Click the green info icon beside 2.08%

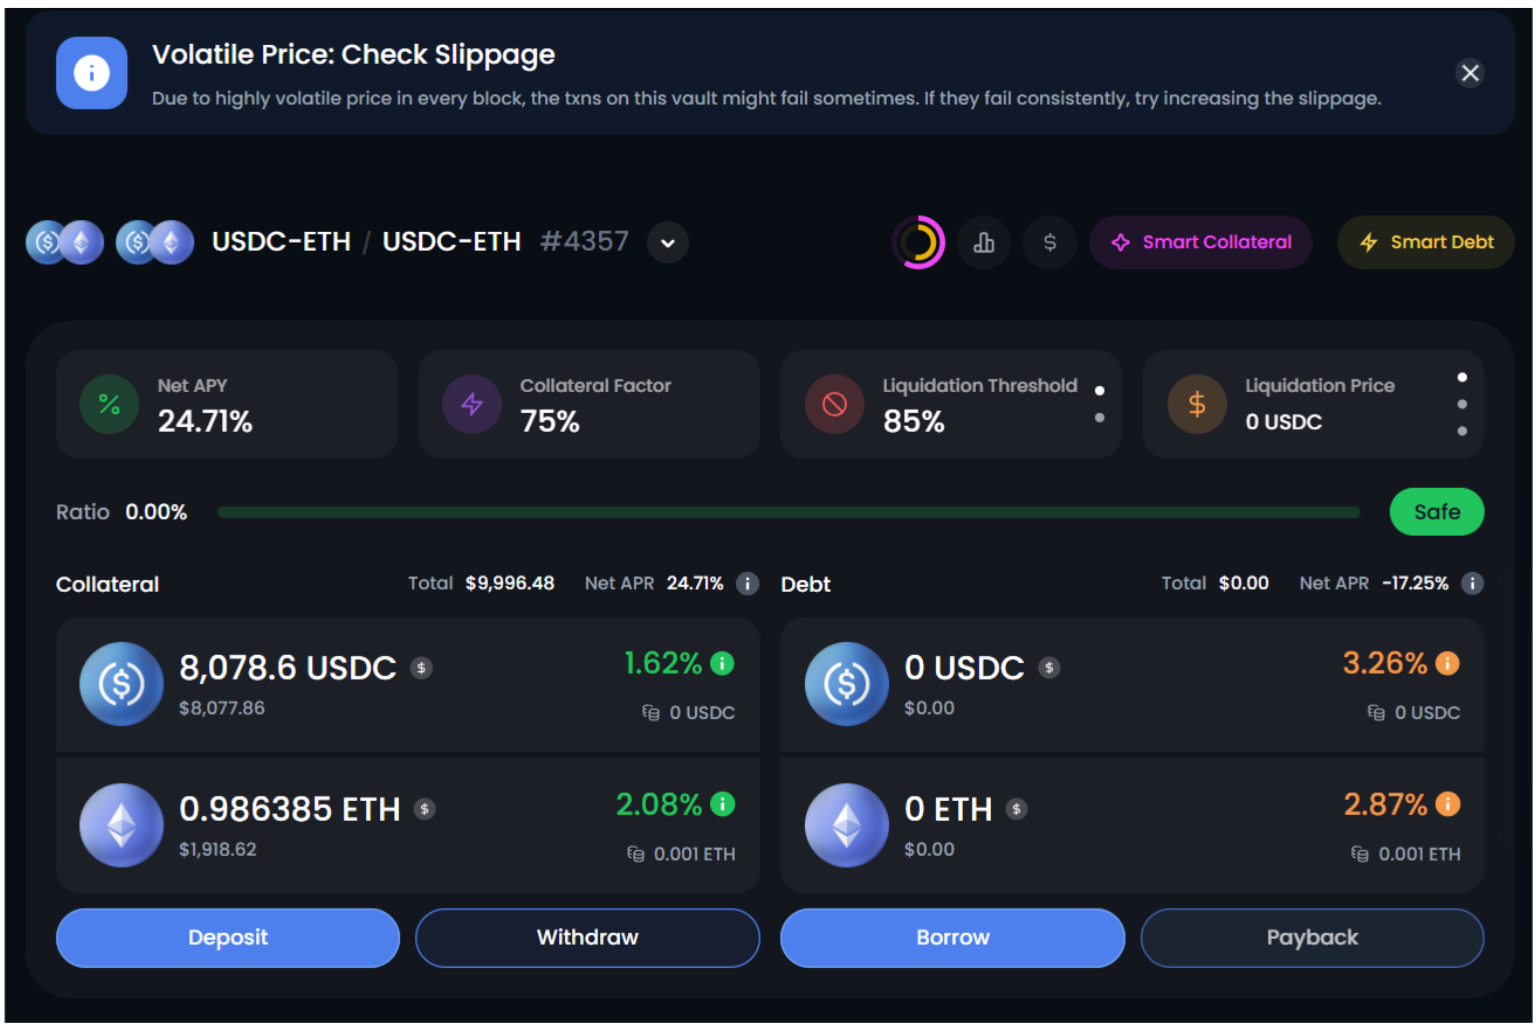(722, 804)
